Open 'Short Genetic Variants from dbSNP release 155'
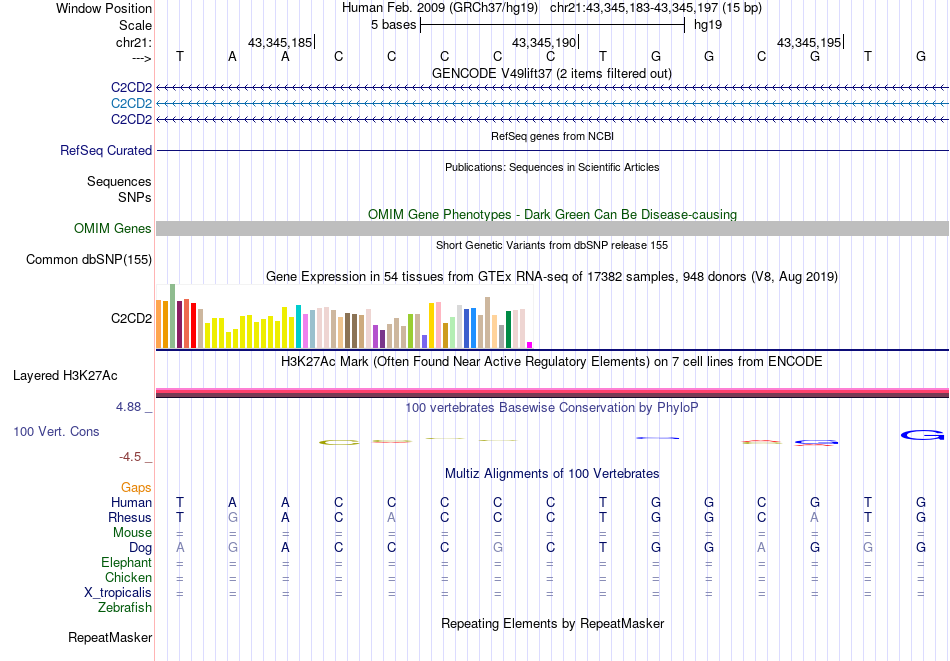 [x=552, y=245]
